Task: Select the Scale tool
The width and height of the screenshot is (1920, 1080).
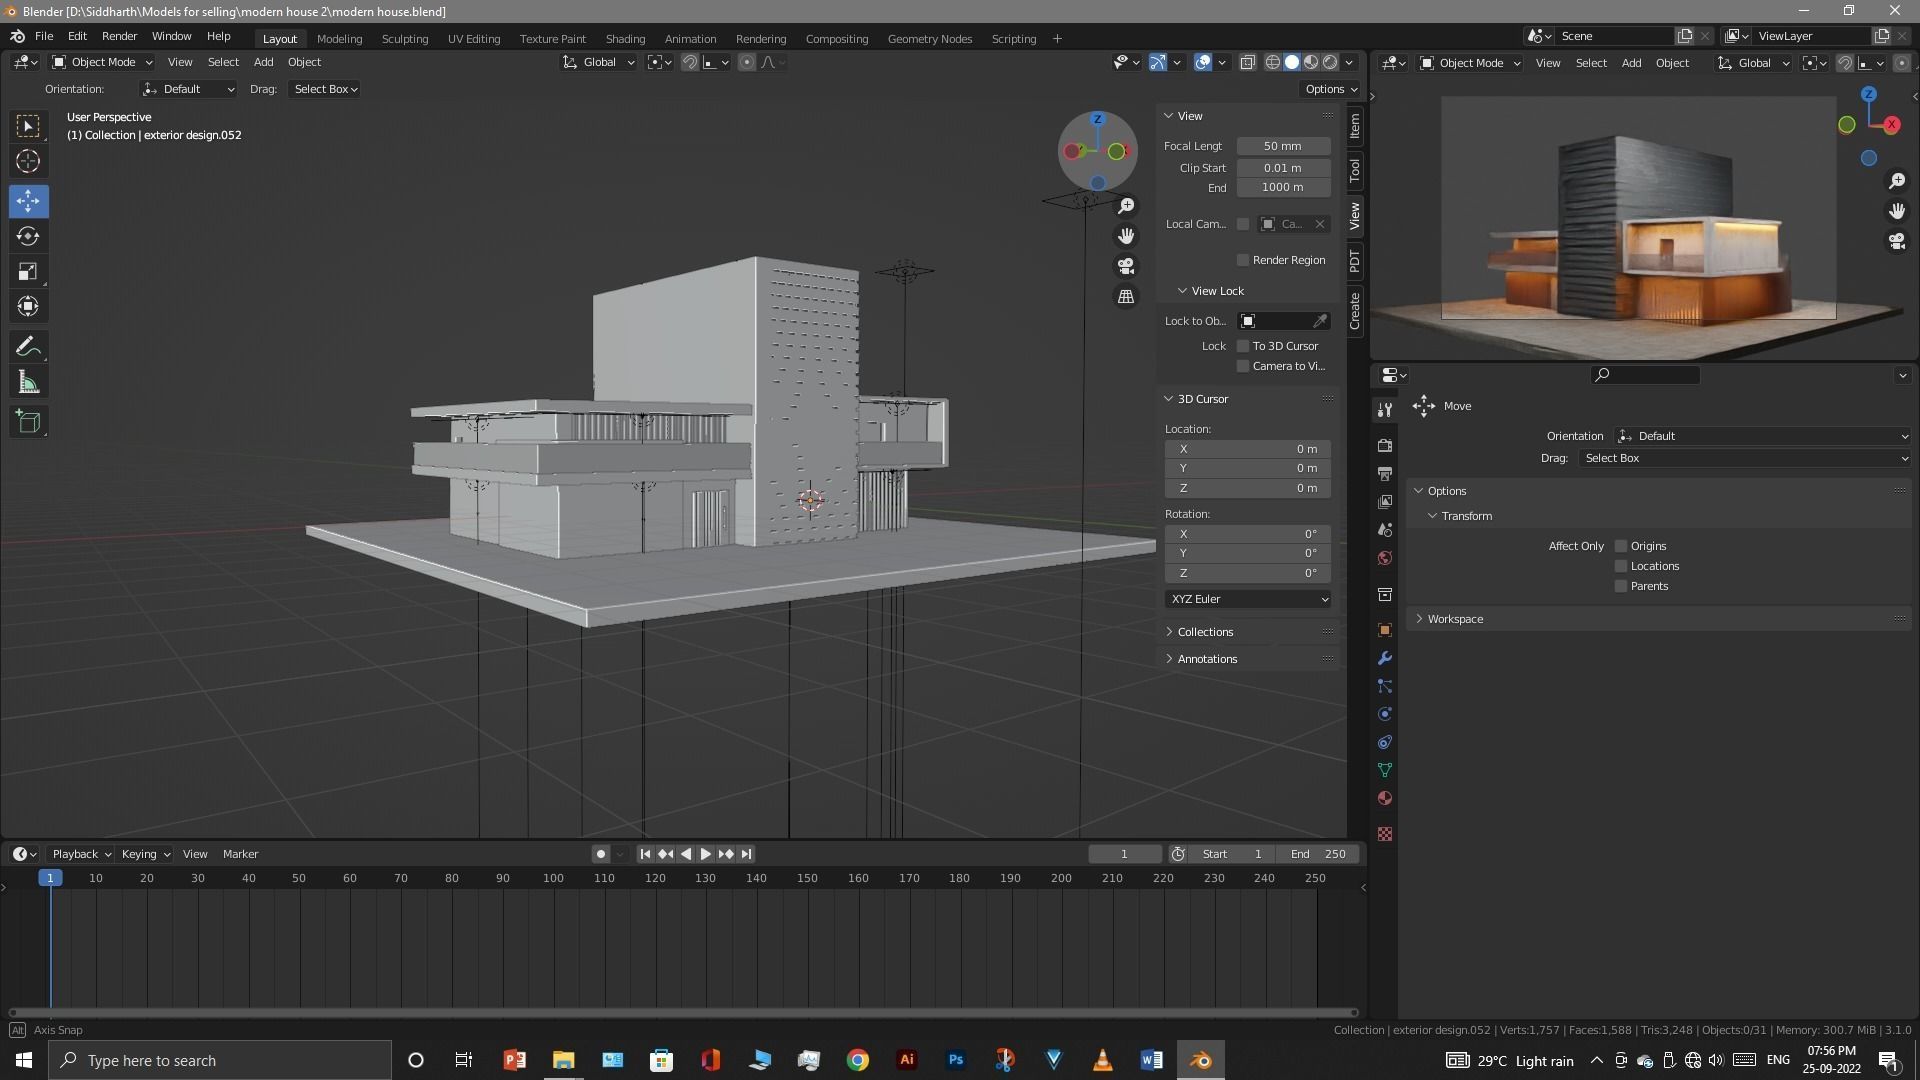Action: coord(28,271)
